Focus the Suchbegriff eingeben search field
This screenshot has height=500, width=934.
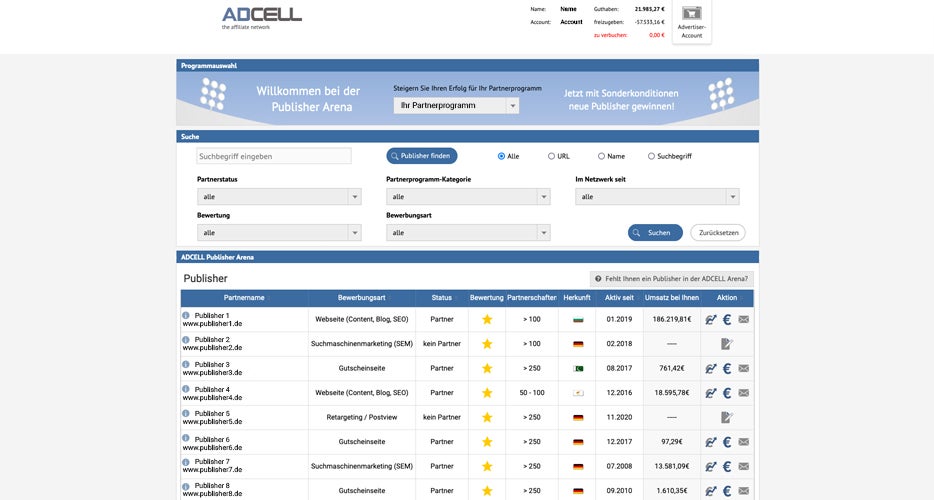273,156
